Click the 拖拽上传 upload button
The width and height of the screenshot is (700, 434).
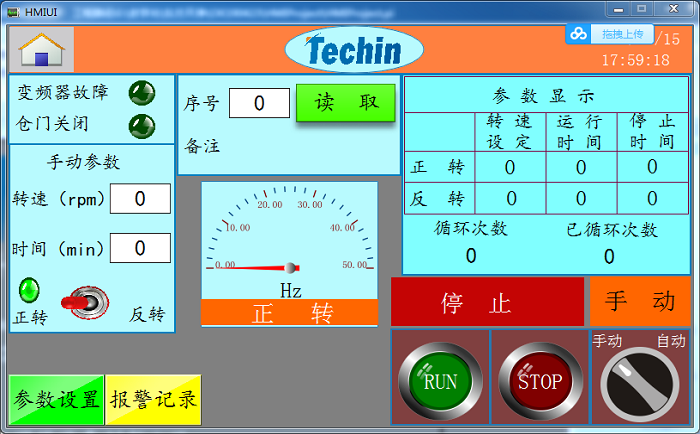click(622, 34)
